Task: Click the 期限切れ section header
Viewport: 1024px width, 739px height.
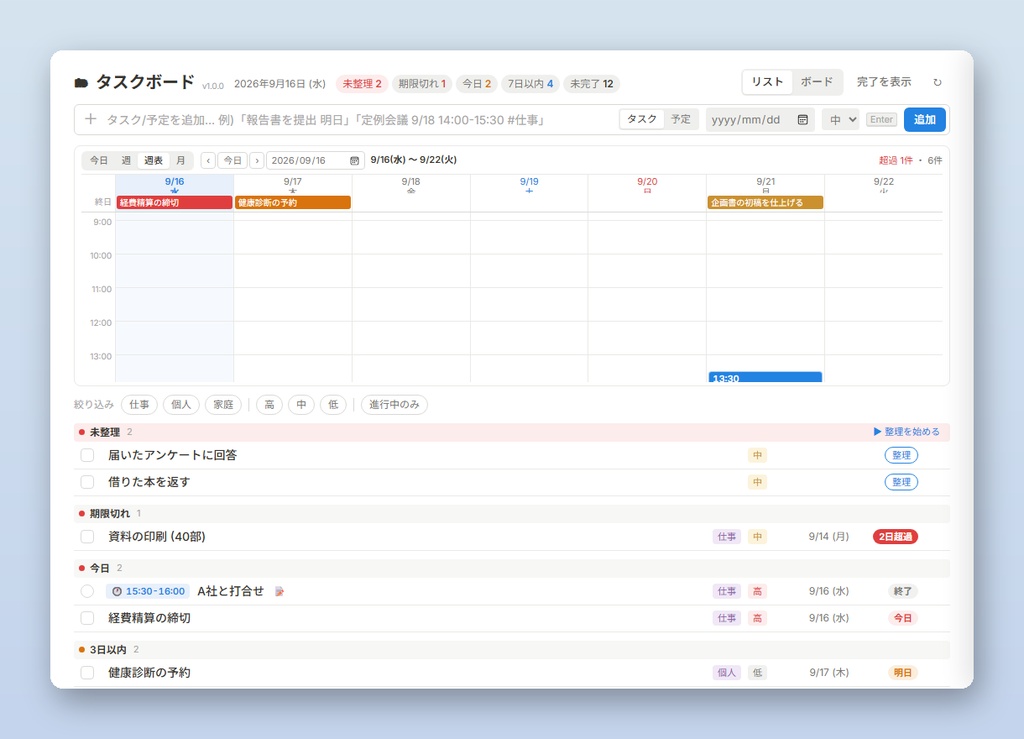Action: tap(512, 514)
